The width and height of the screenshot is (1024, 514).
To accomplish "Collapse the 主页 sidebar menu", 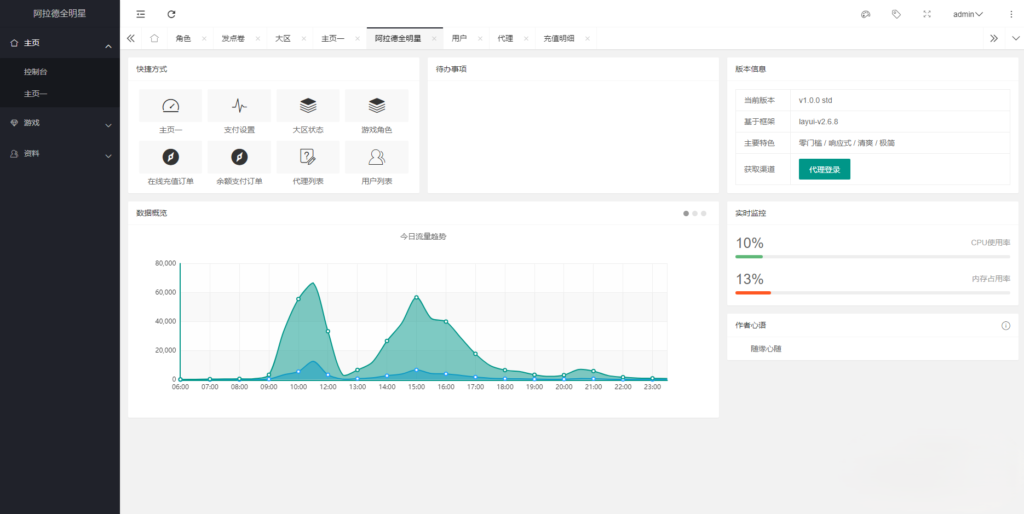I will 59,44.
